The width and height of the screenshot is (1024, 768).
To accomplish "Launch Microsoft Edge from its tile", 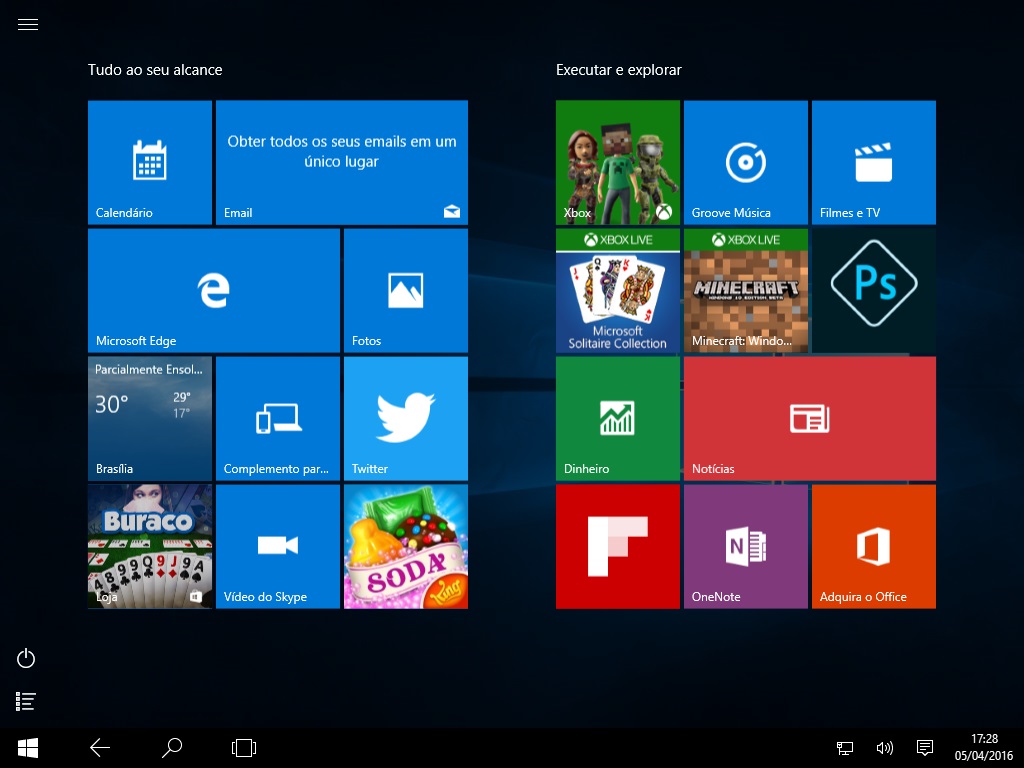I will pyautogui.click(x=213, y=290).
